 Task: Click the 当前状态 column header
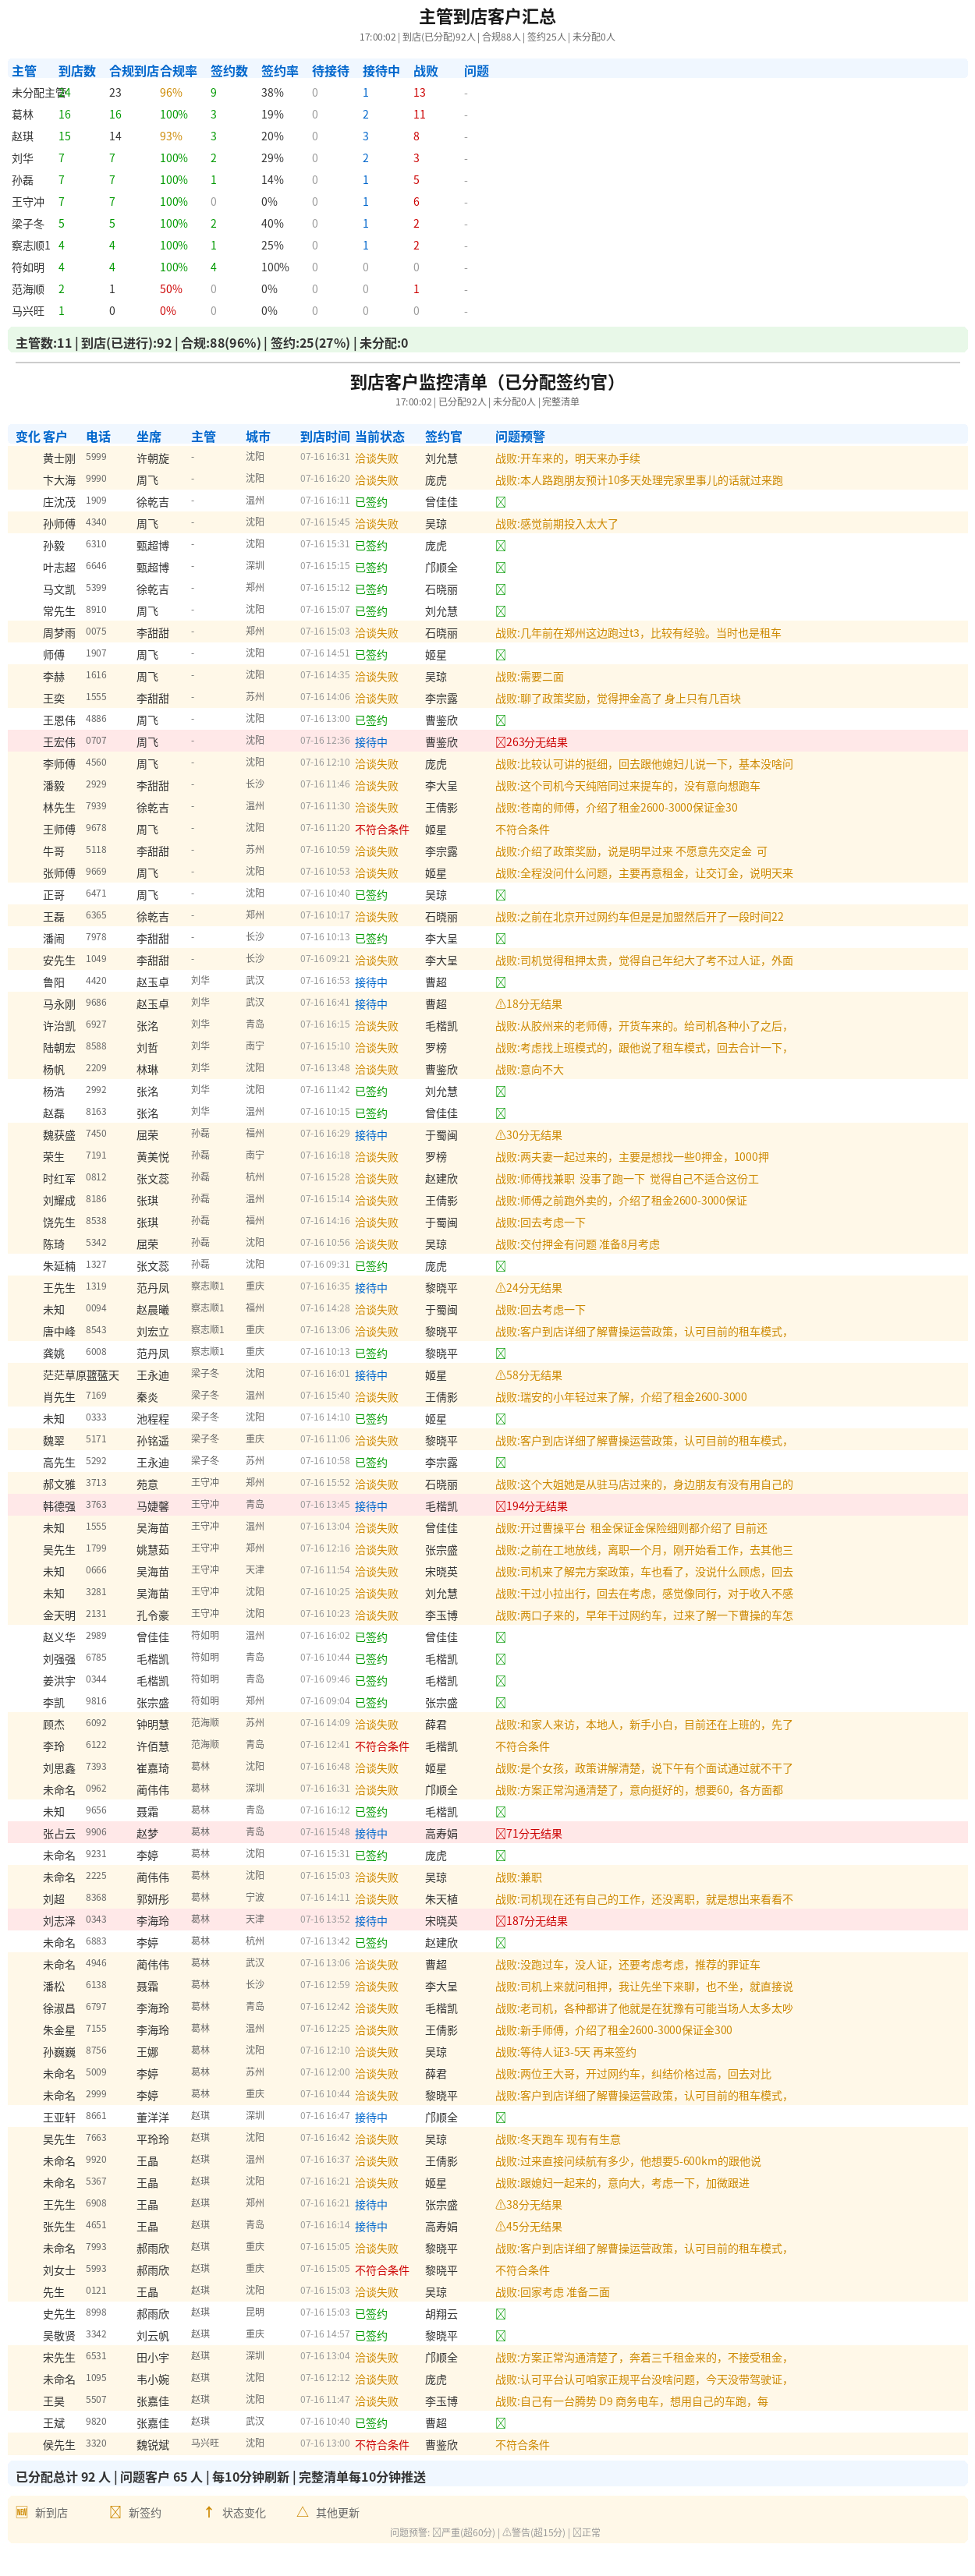tap(380, 436)
